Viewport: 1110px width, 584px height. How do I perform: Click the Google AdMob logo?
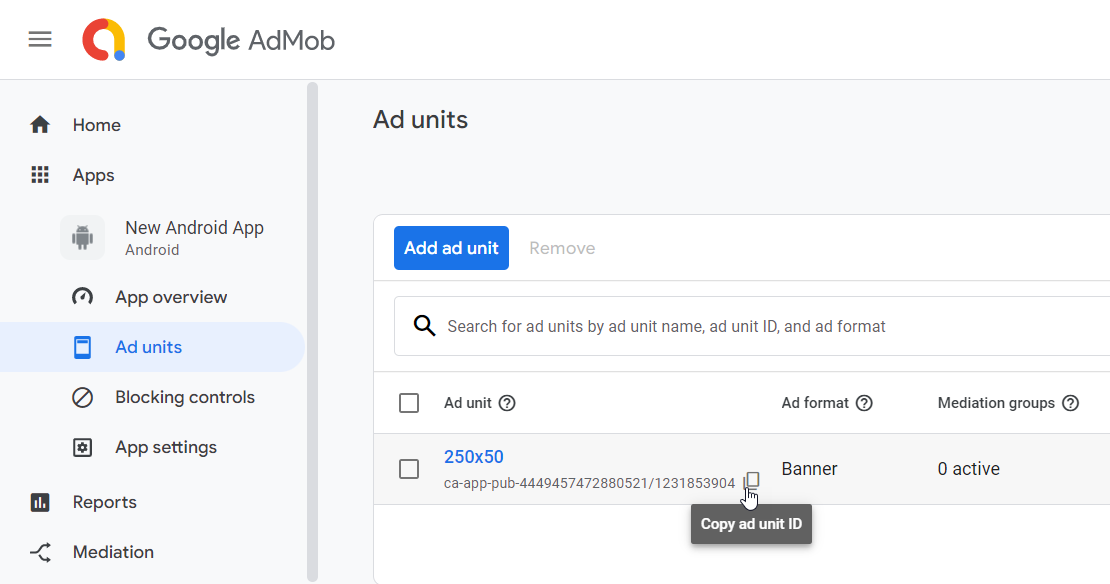pos(208,40)
